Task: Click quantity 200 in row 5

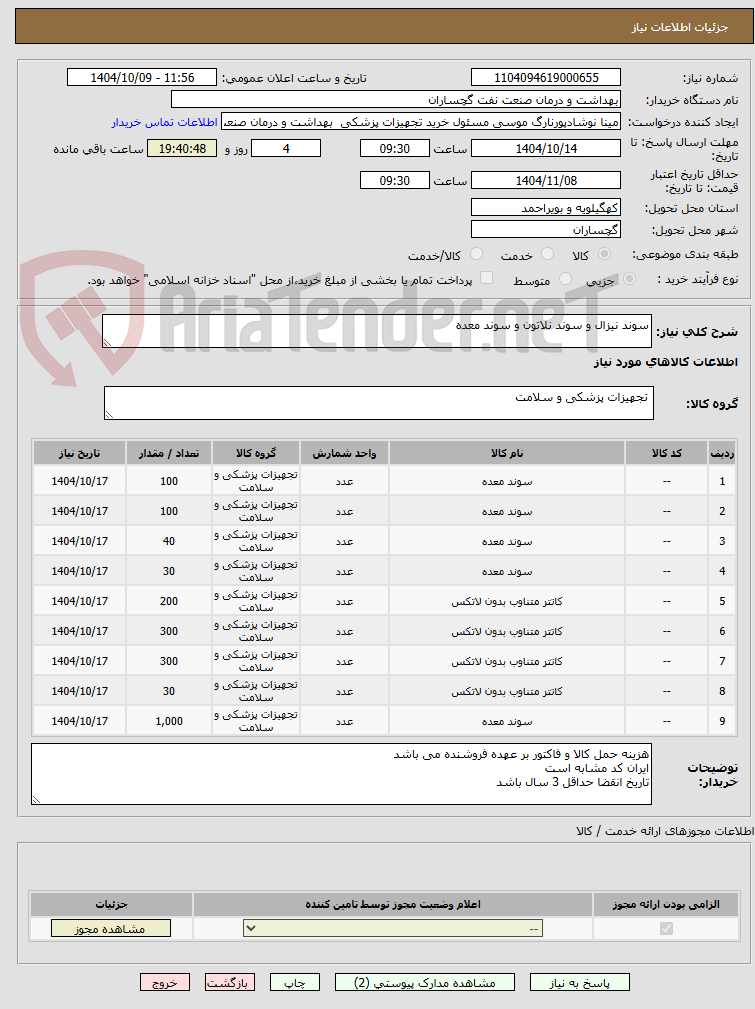Action: tap(169, 601)
